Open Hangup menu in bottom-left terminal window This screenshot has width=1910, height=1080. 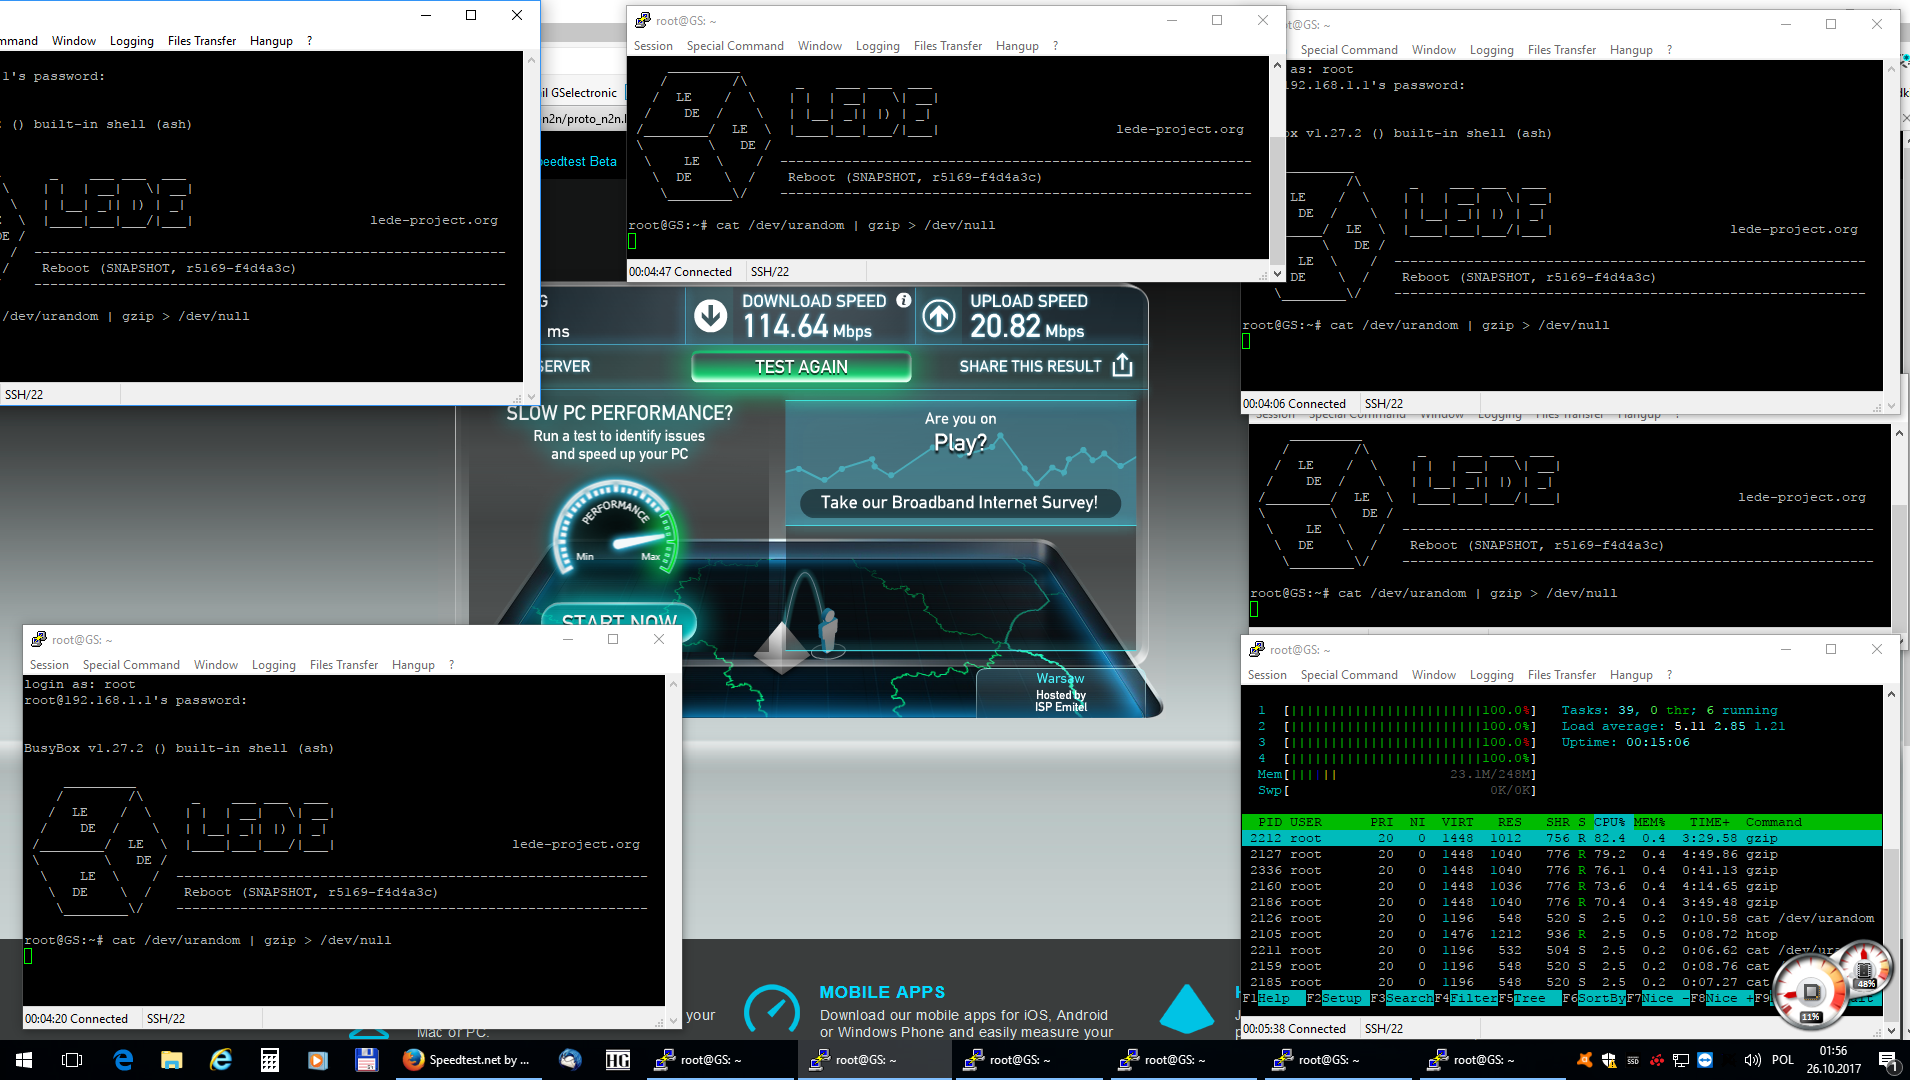[x=413, y=665]
